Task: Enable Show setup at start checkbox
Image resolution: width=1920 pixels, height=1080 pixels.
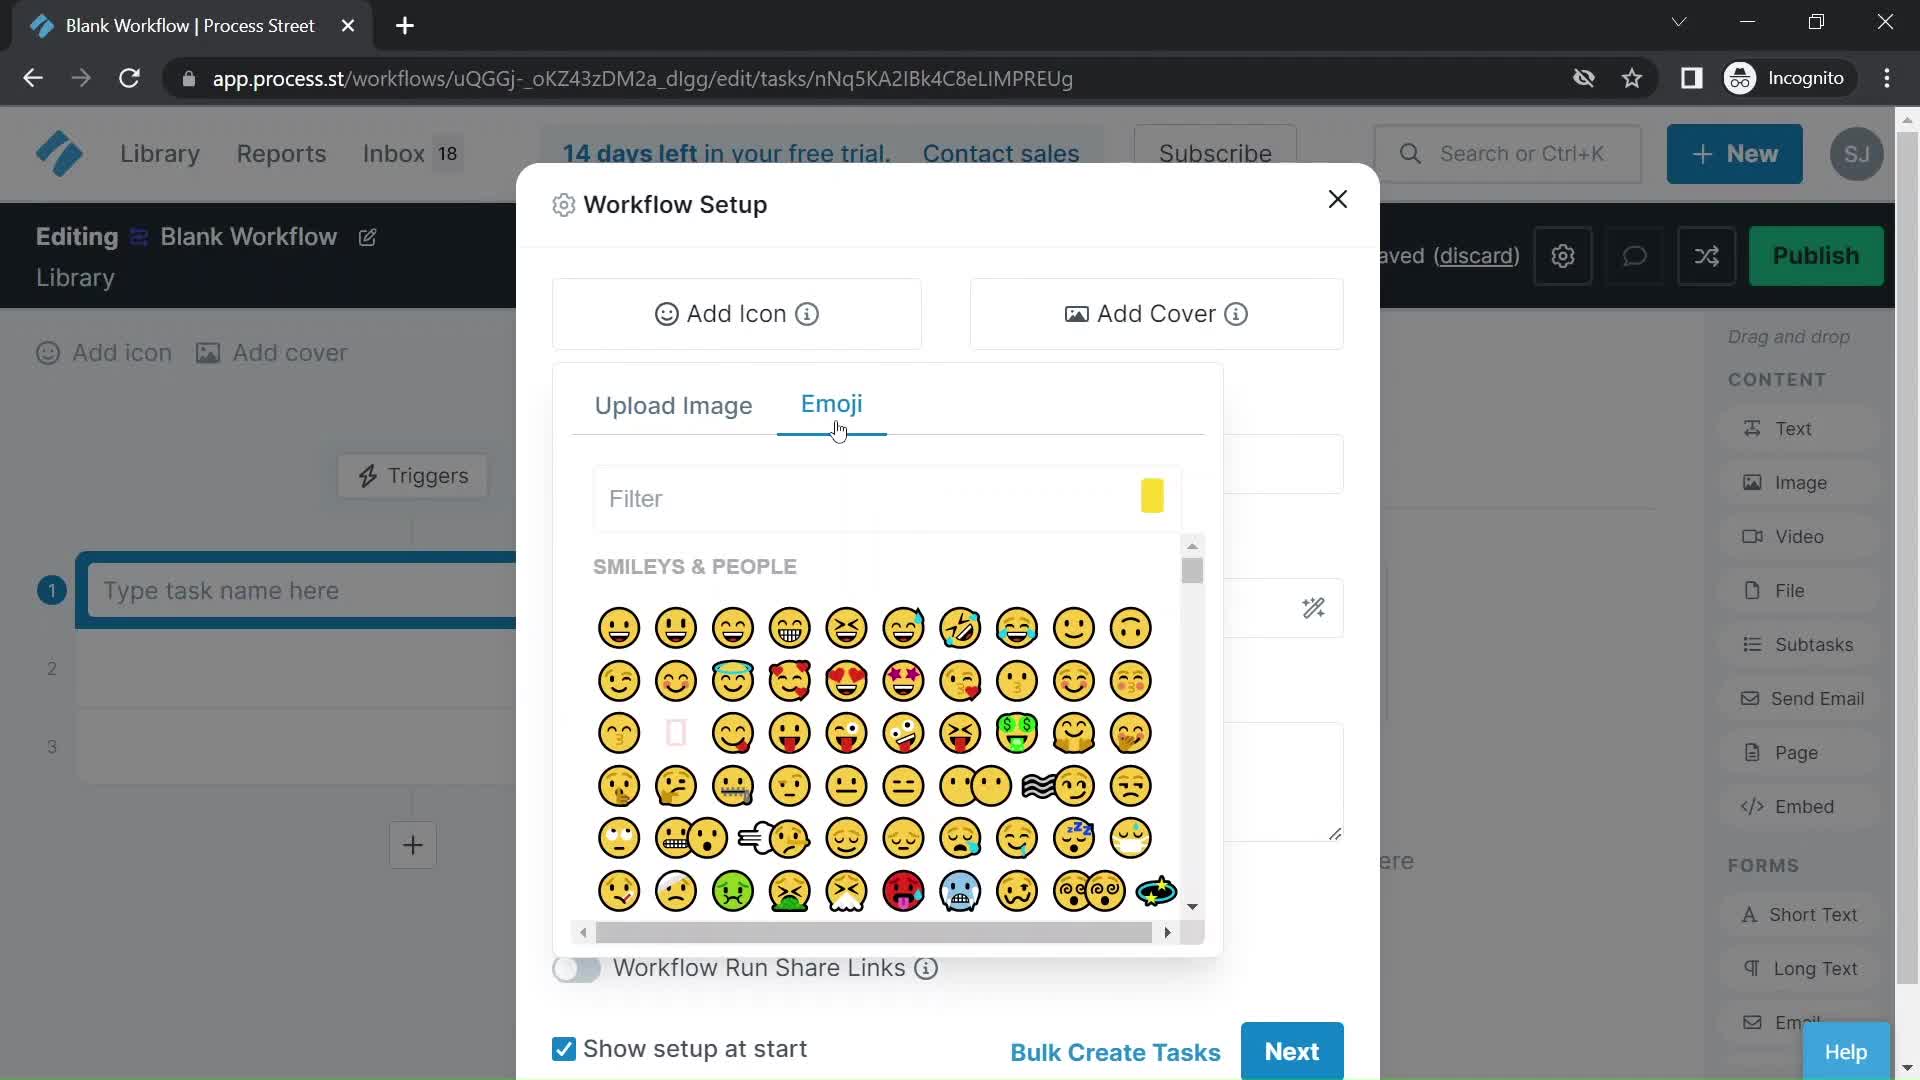Action: [x=563, y=1048]
